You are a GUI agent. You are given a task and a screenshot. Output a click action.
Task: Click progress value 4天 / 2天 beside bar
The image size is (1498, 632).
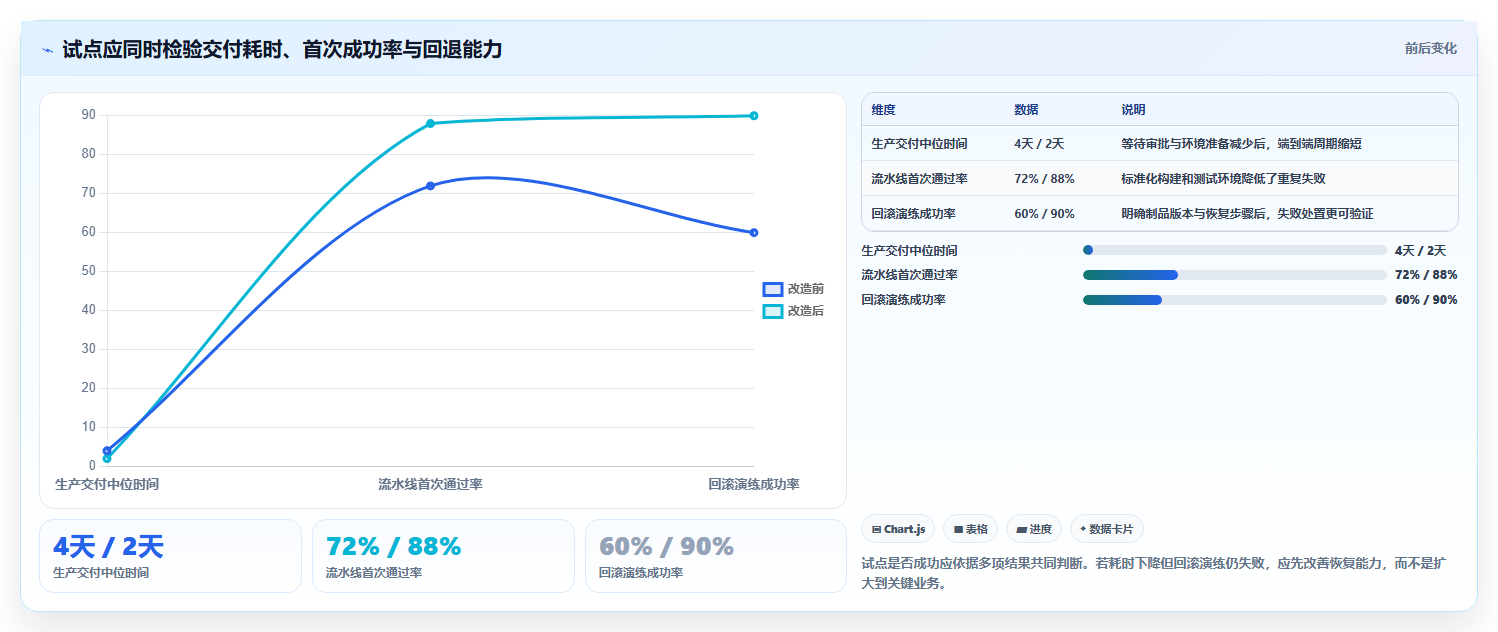coord(1421,250)
